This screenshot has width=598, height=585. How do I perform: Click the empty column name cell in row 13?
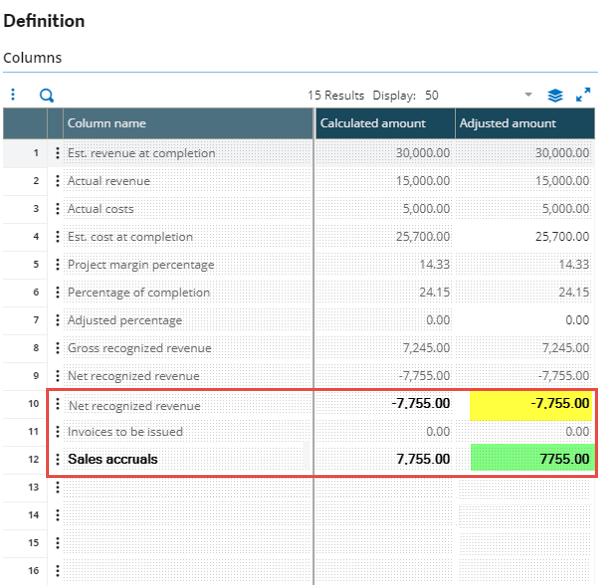187,487
